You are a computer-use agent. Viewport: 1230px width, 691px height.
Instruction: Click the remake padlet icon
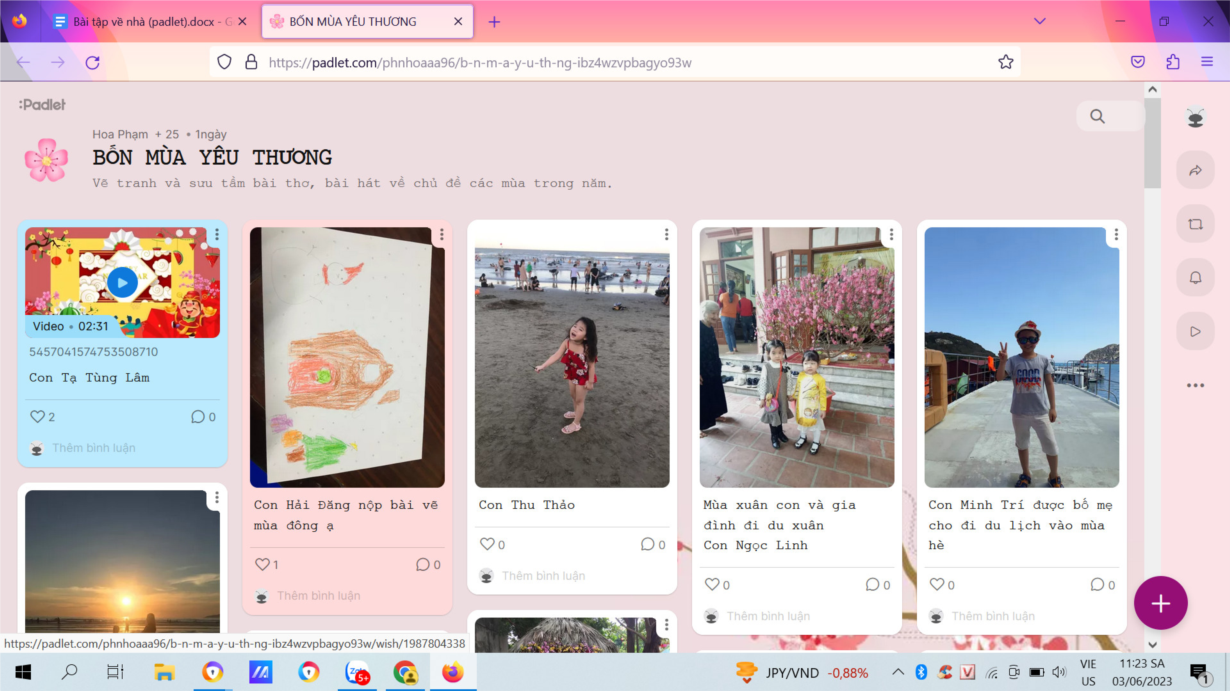tap(1195, 225)
